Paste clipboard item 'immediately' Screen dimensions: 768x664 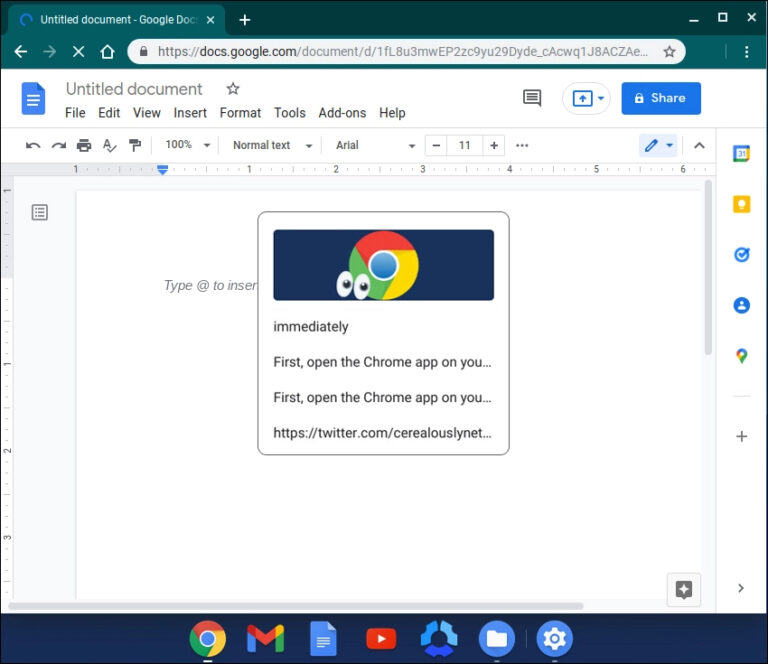click(311, 327)
